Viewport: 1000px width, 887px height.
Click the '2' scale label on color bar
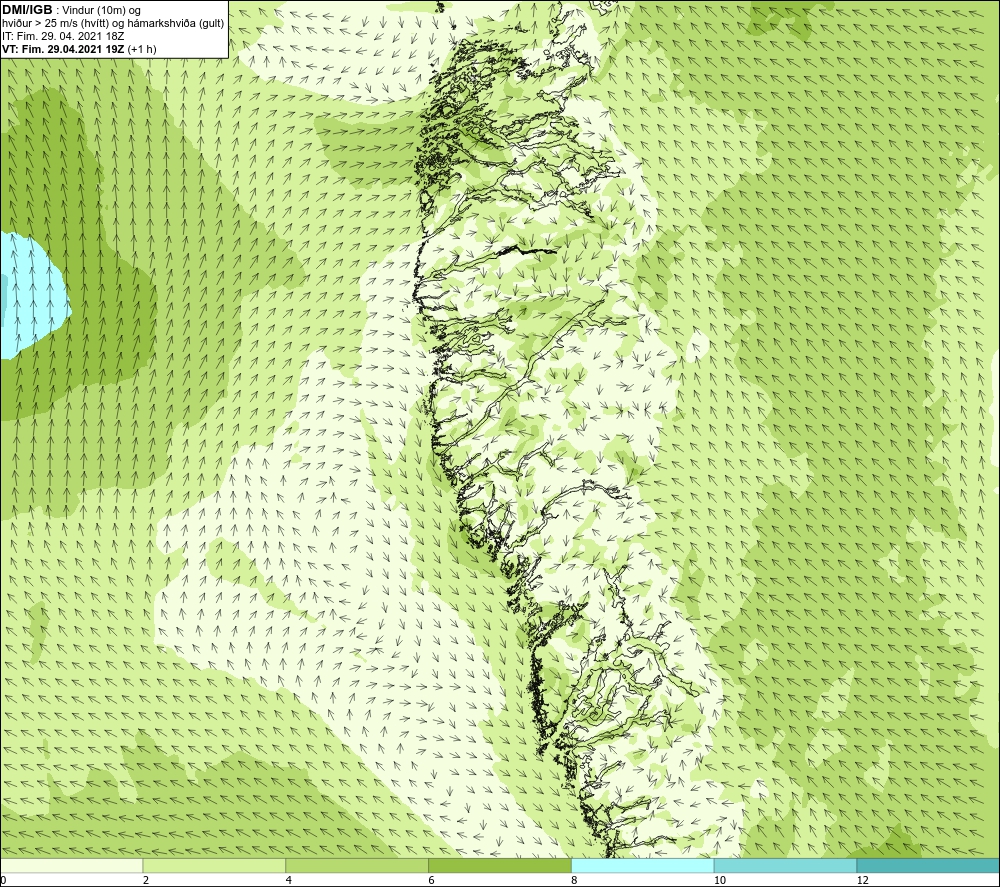pos(146,880)
